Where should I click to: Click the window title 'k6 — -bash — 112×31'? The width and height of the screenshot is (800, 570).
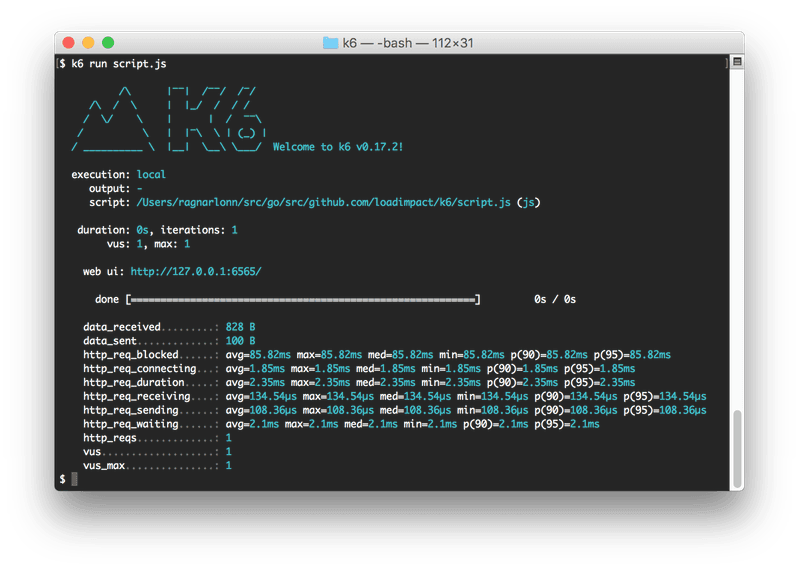point(408,43)
